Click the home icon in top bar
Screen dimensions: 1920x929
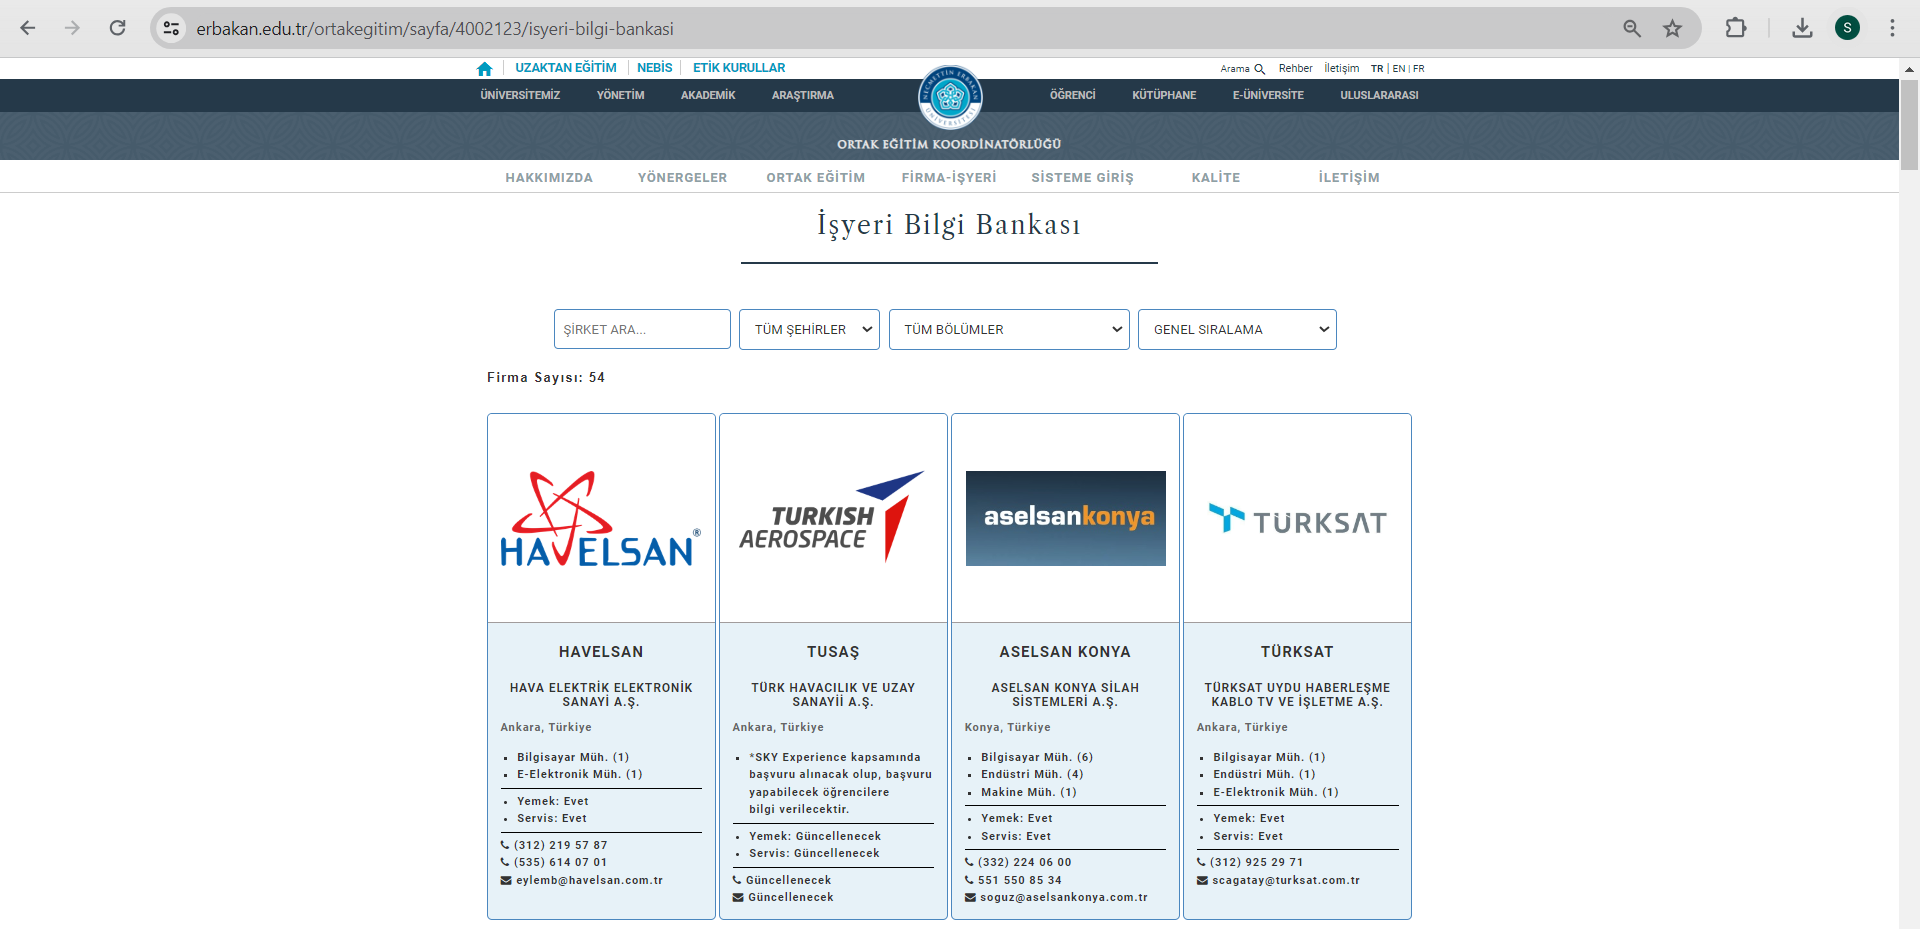[485, 68]
